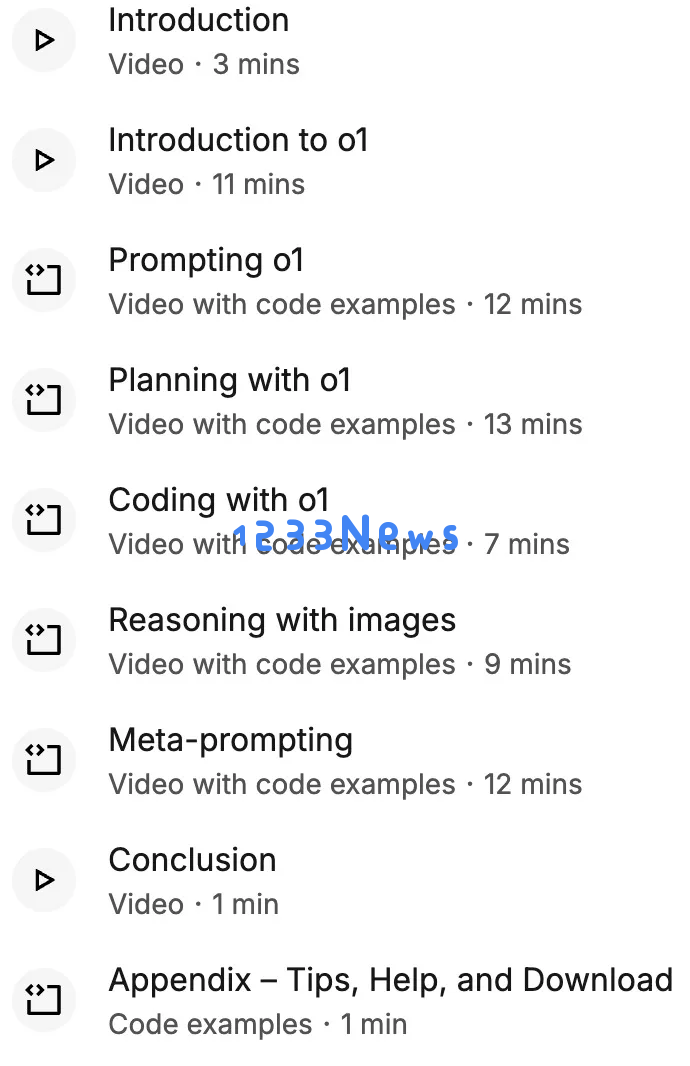
Task: Select the code icon beside Prompting o1
Action: 44,280
